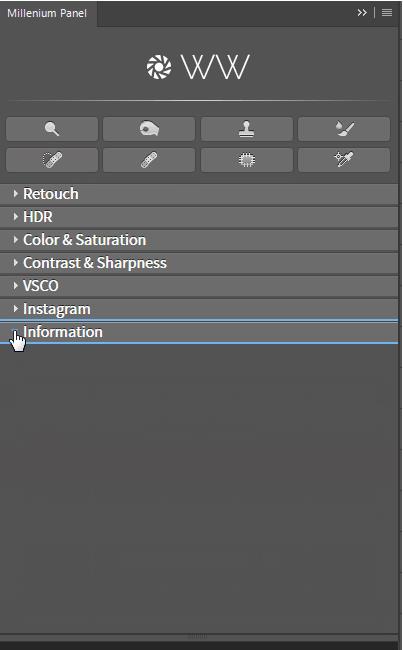This screenshot has height=650, width=403.
Task: Pick the Clone Stamp tool
Action: coord(247,129)
